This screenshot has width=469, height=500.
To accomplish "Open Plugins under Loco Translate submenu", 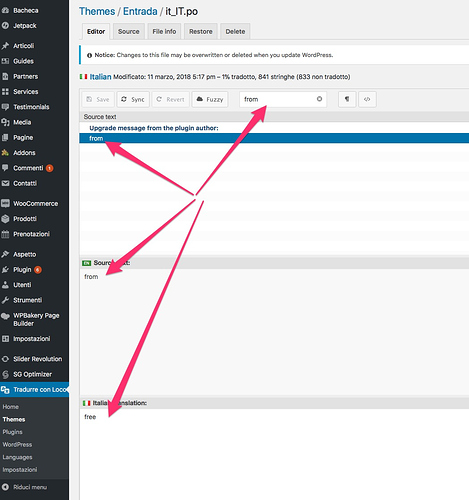I will point(12,432).
